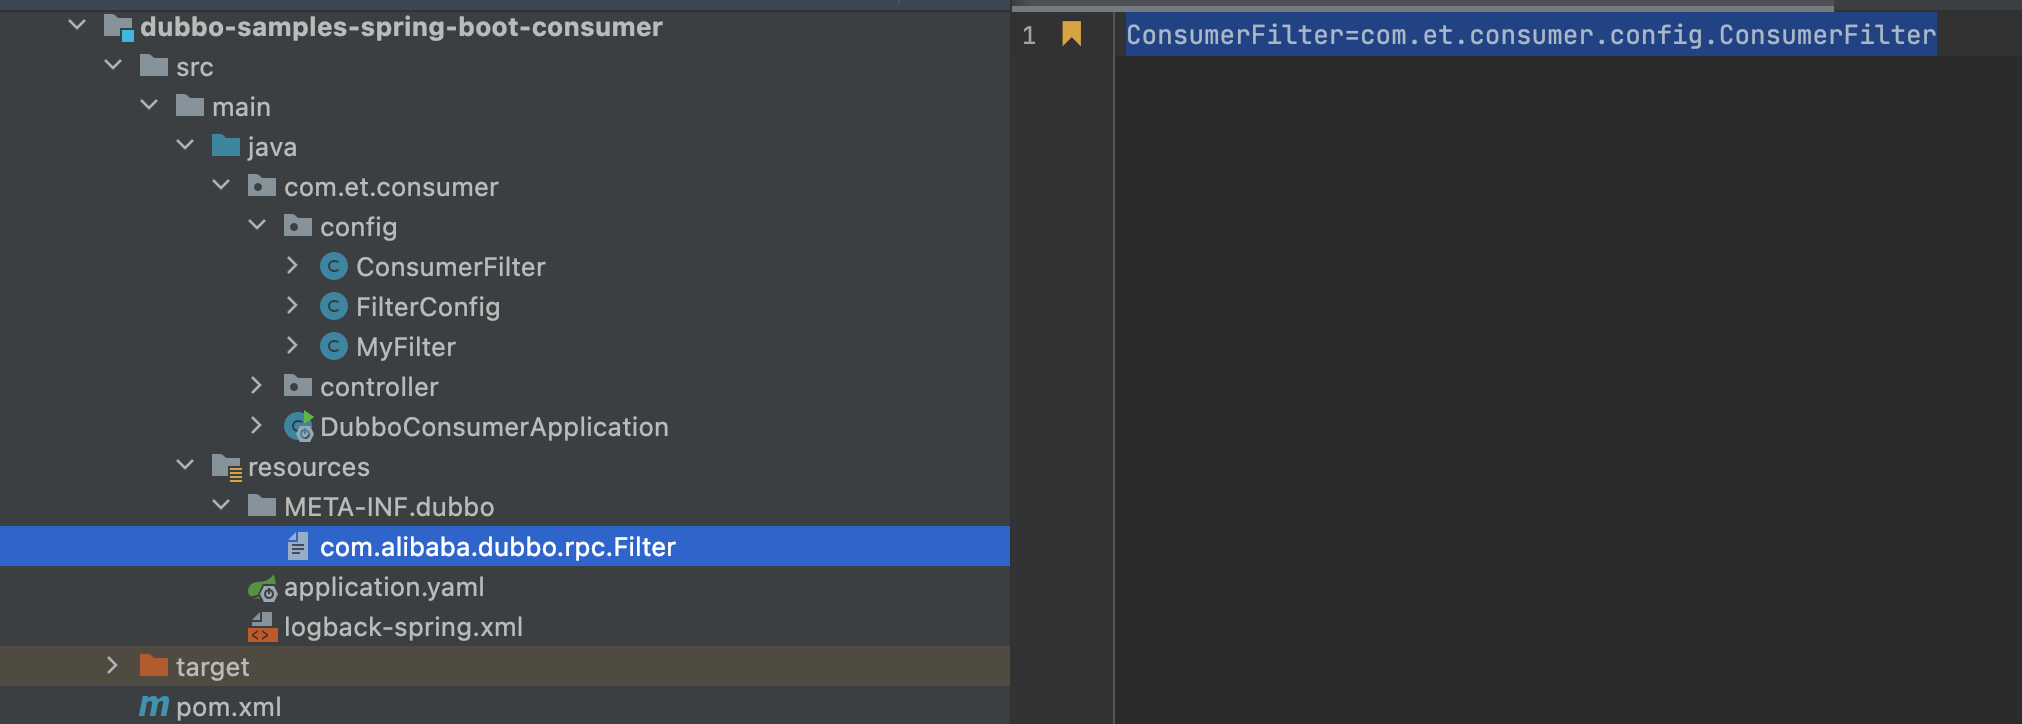Click the bookmark icon in the gutter
The width and height of the screenshot is (2022, 724).
click(x=1071, y=35)
